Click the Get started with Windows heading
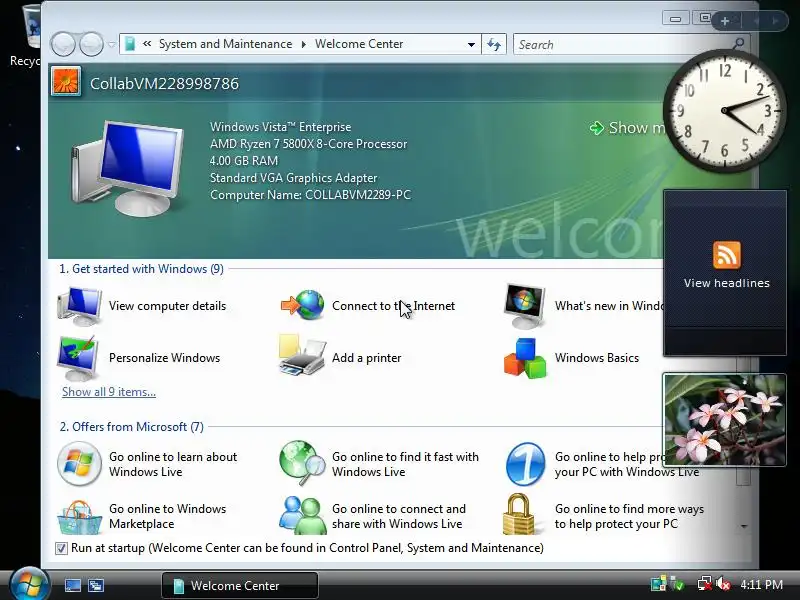 pos(141,269)
